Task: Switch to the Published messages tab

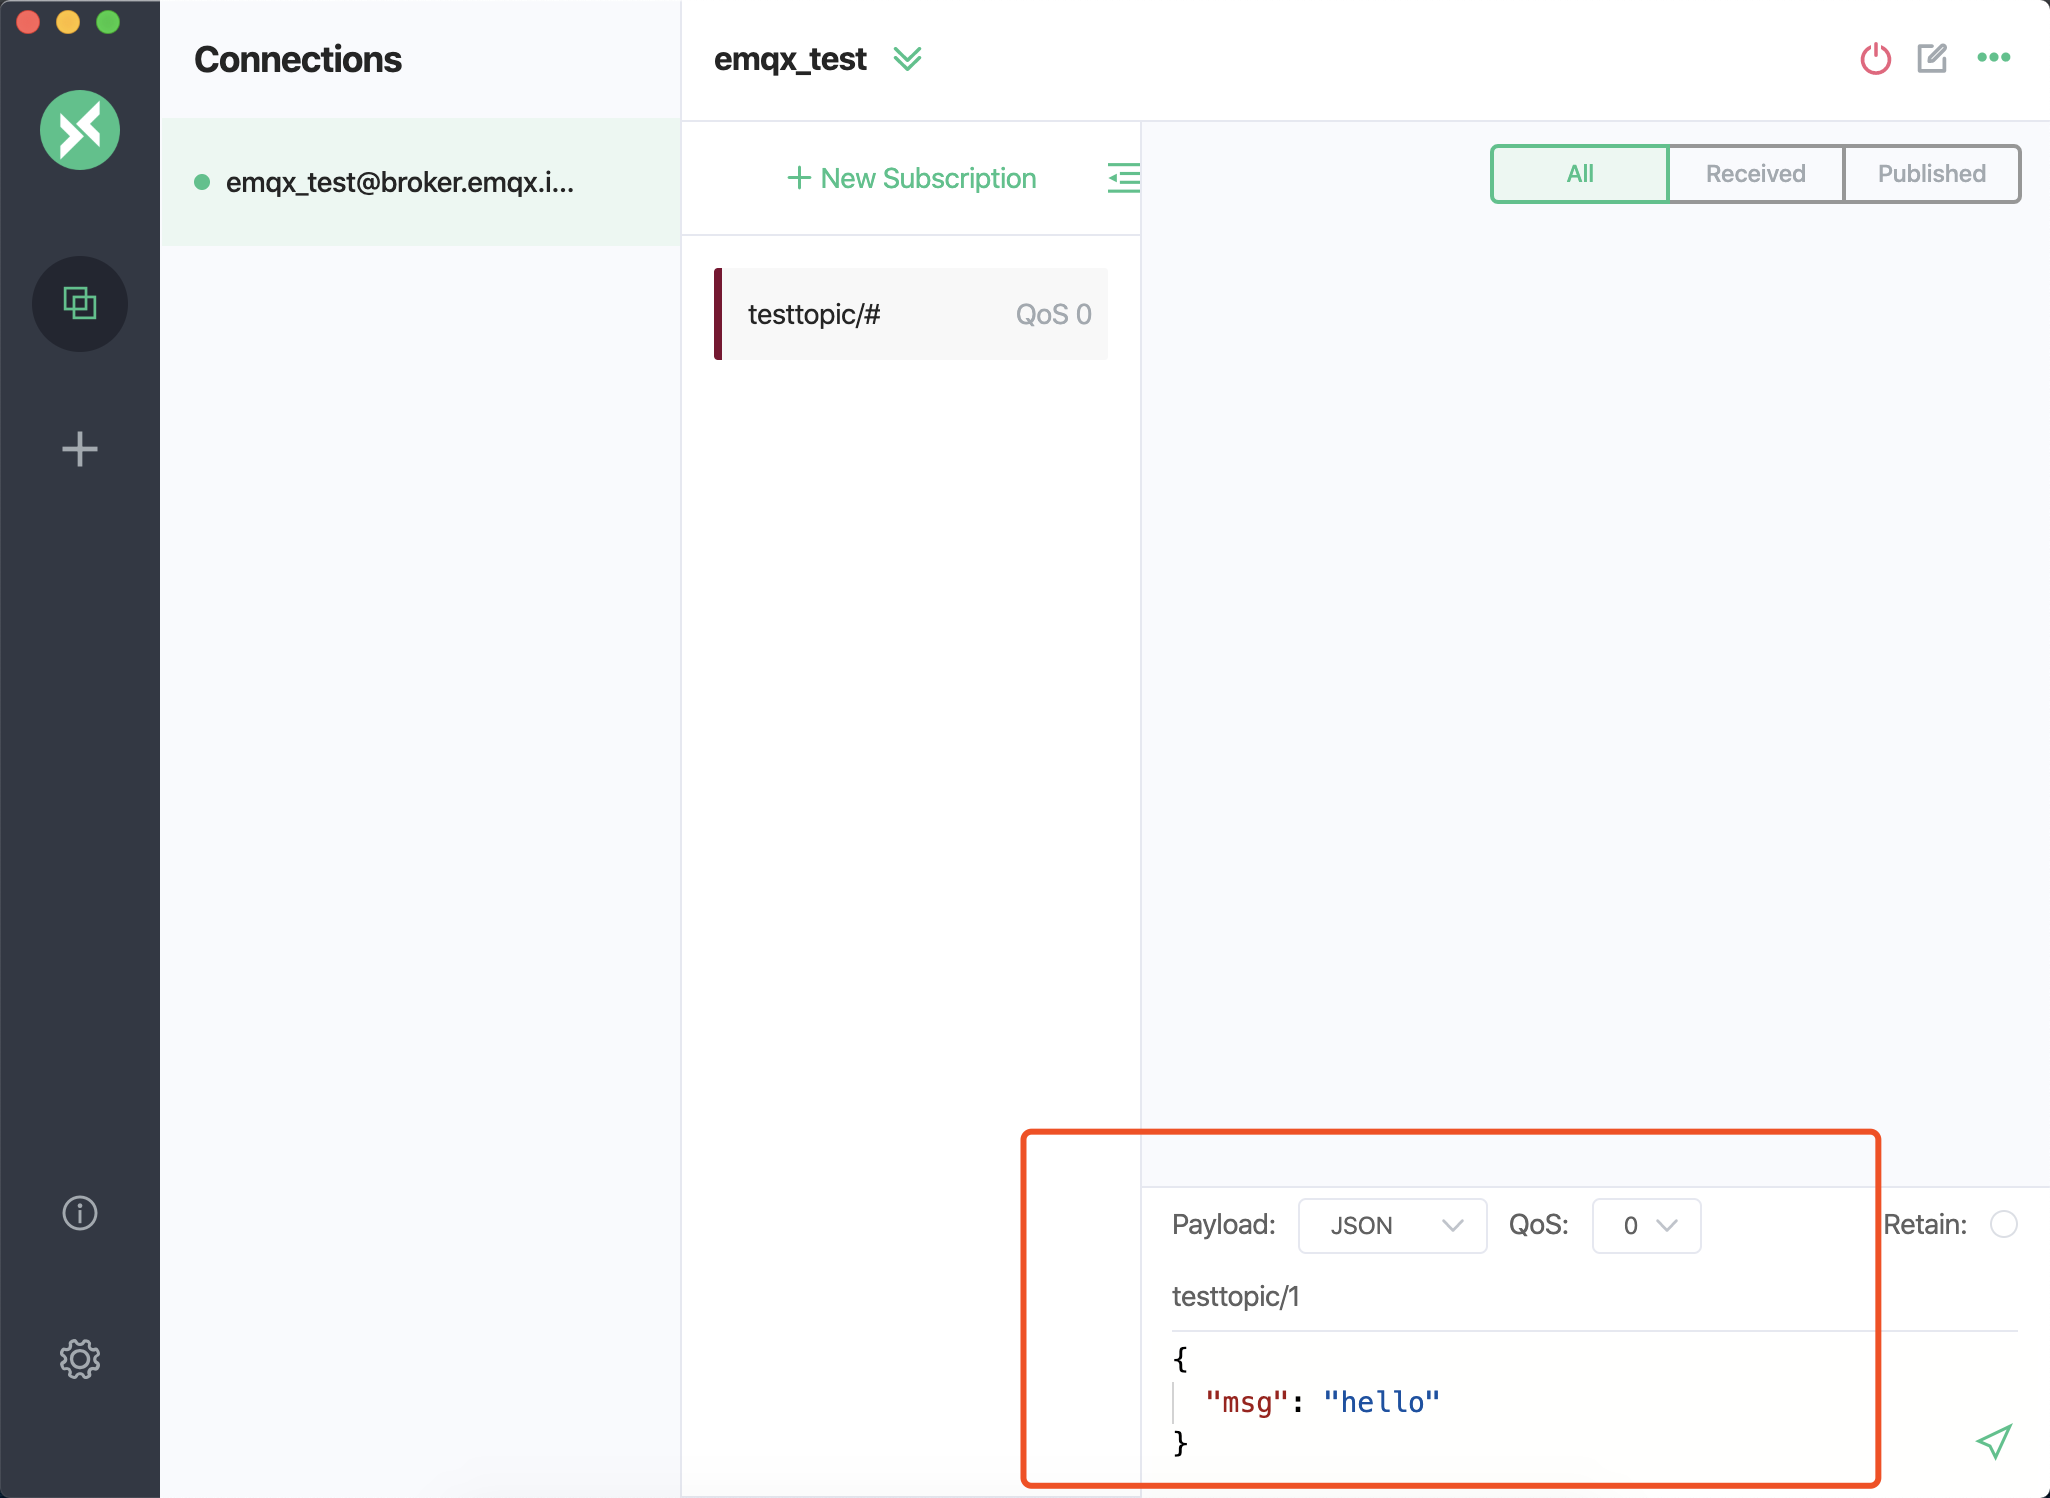Action: click(1931, 174)
